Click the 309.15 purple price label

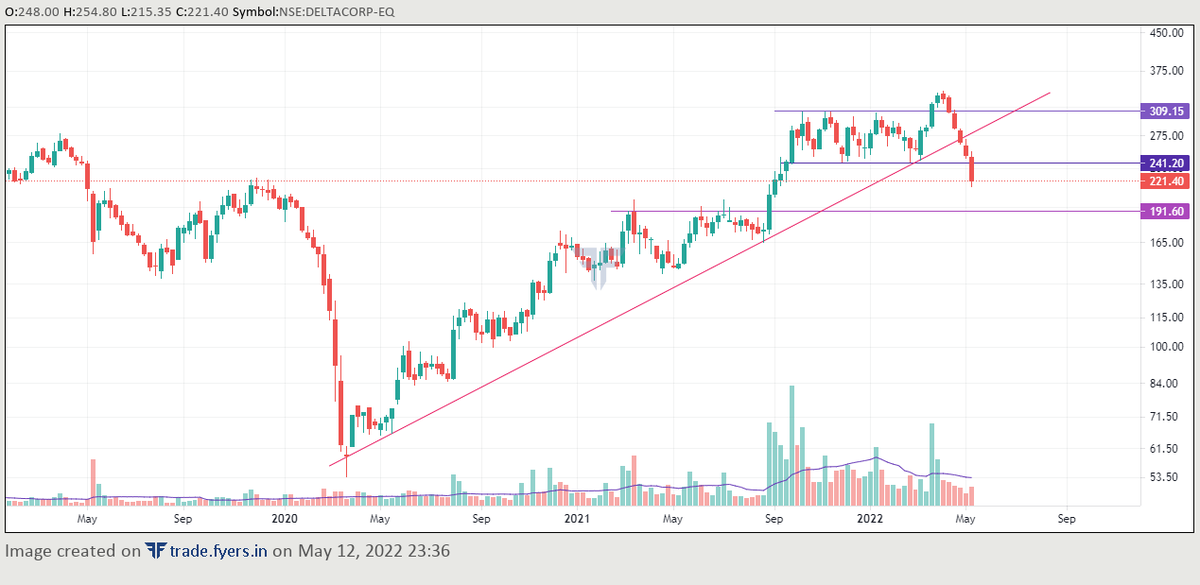tap(1167, 111)
